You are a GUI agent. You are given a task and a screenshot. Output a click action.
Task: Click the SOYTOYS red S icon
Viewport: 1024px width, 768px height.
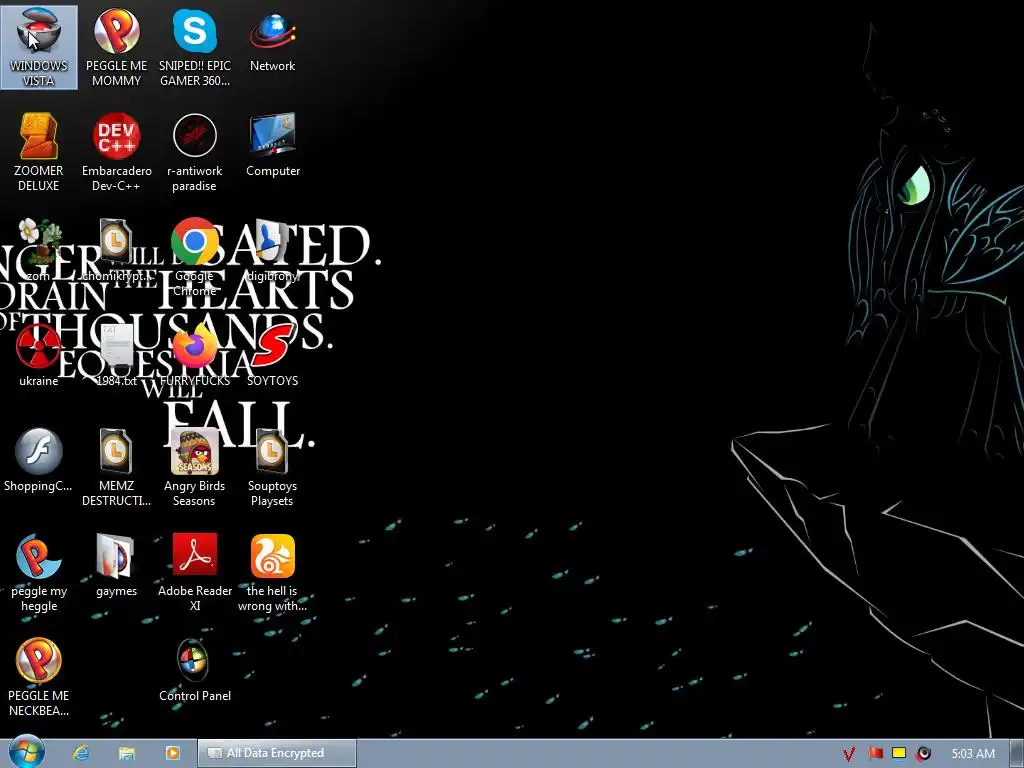(x=272, y=355)
